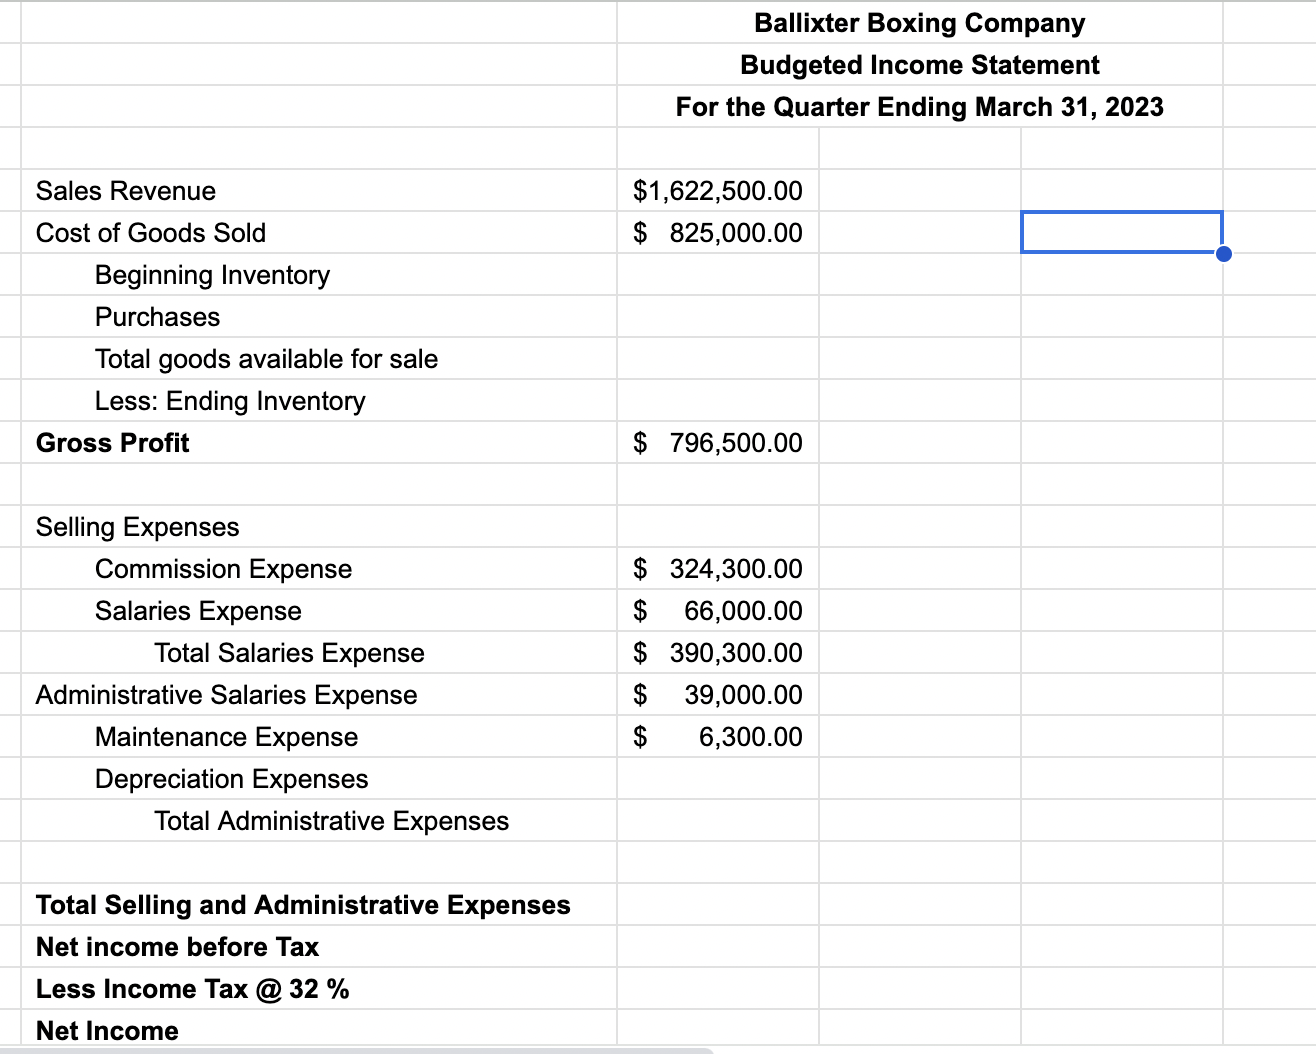Viewport: 1316px width, 1054px height.
Task: Click the $796,500.00 gross profit value
Action: tap(716, 442)
